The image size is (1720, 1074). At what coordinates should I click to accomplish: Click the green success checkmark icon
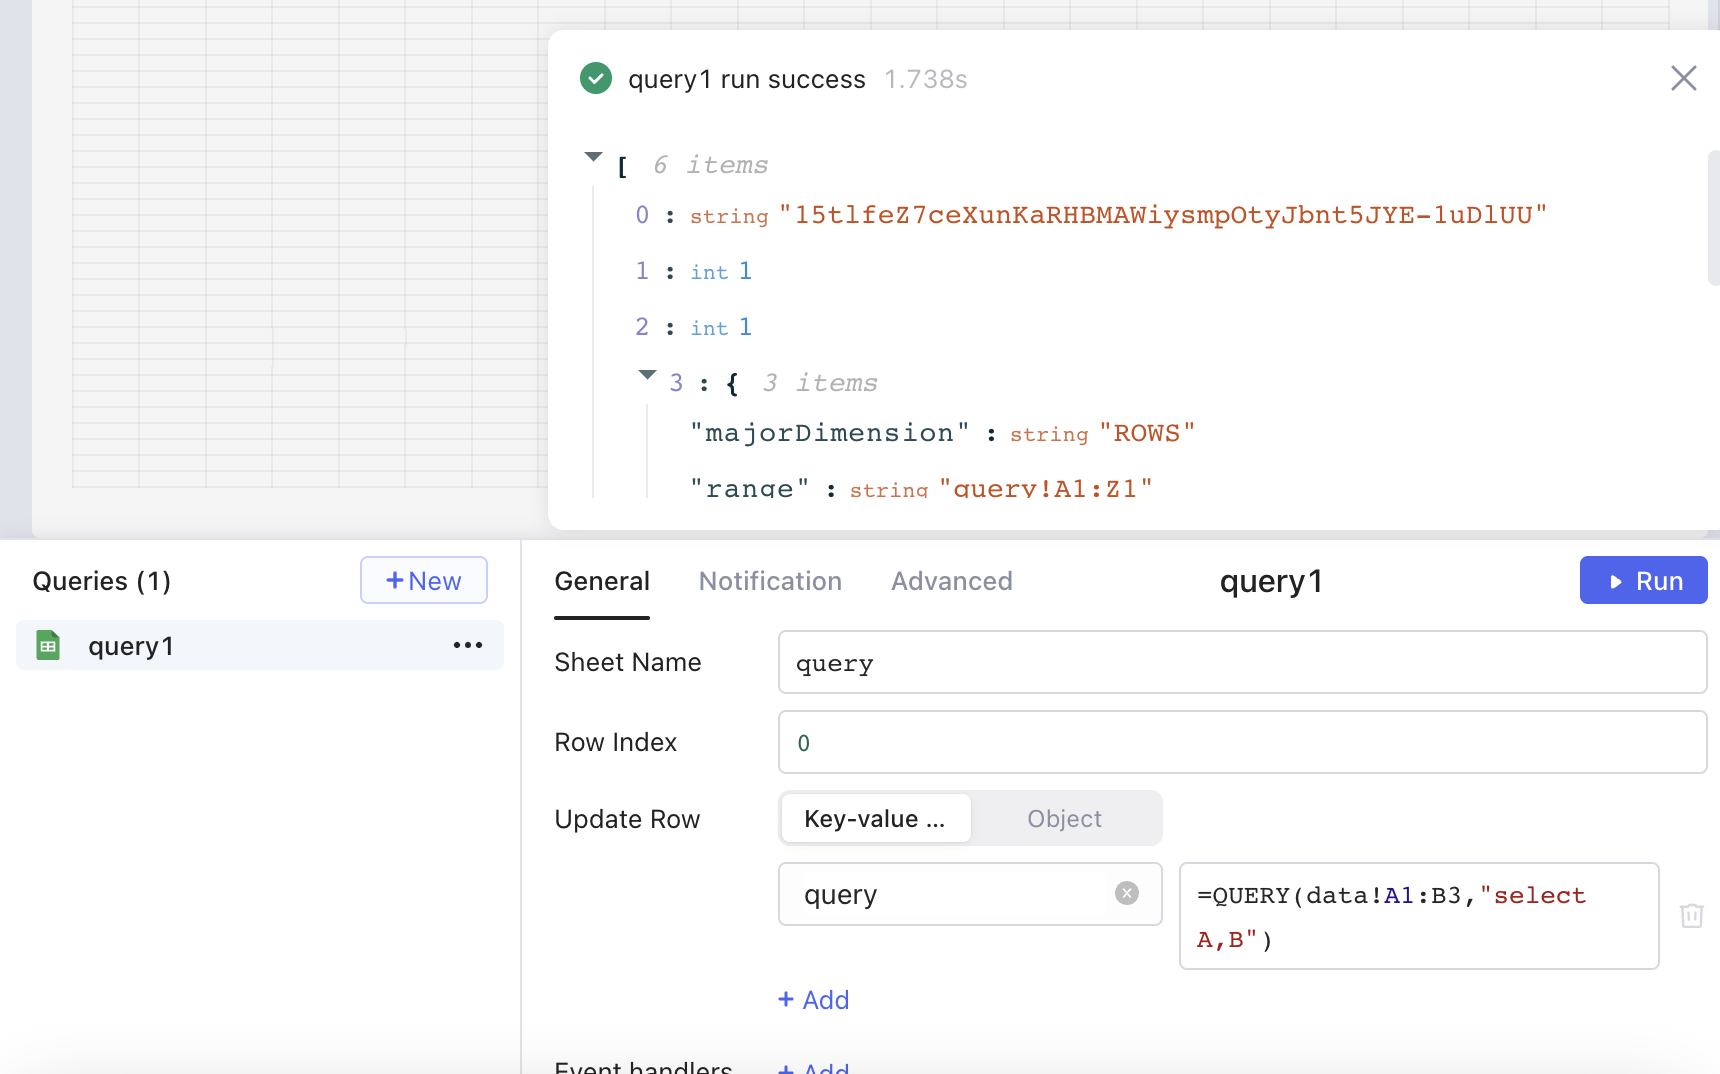point(596,78)
